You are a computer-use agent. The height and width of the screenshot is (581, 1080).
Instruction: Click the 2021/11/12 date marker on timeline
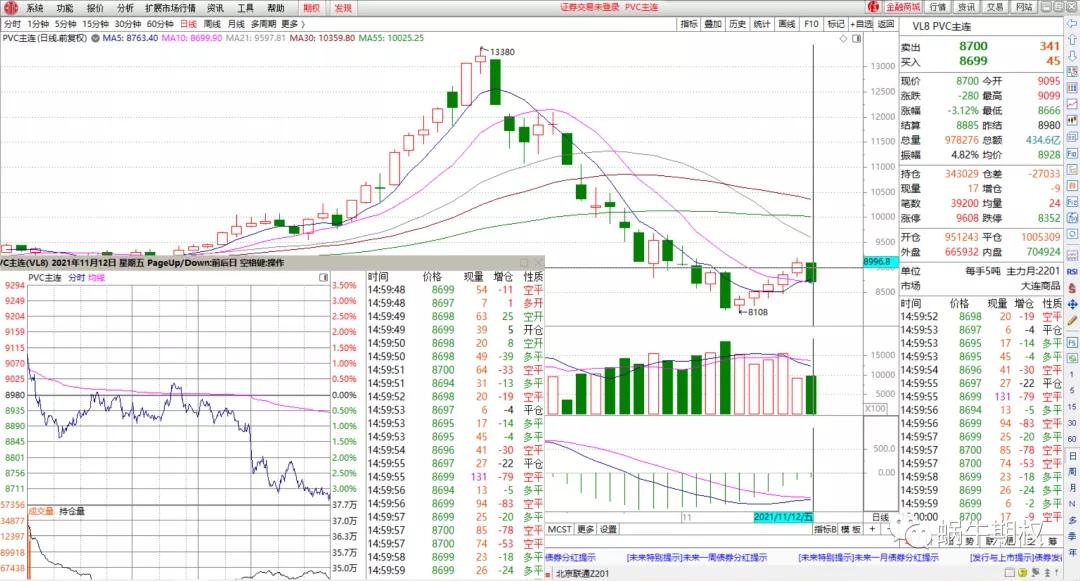point(783,517)
